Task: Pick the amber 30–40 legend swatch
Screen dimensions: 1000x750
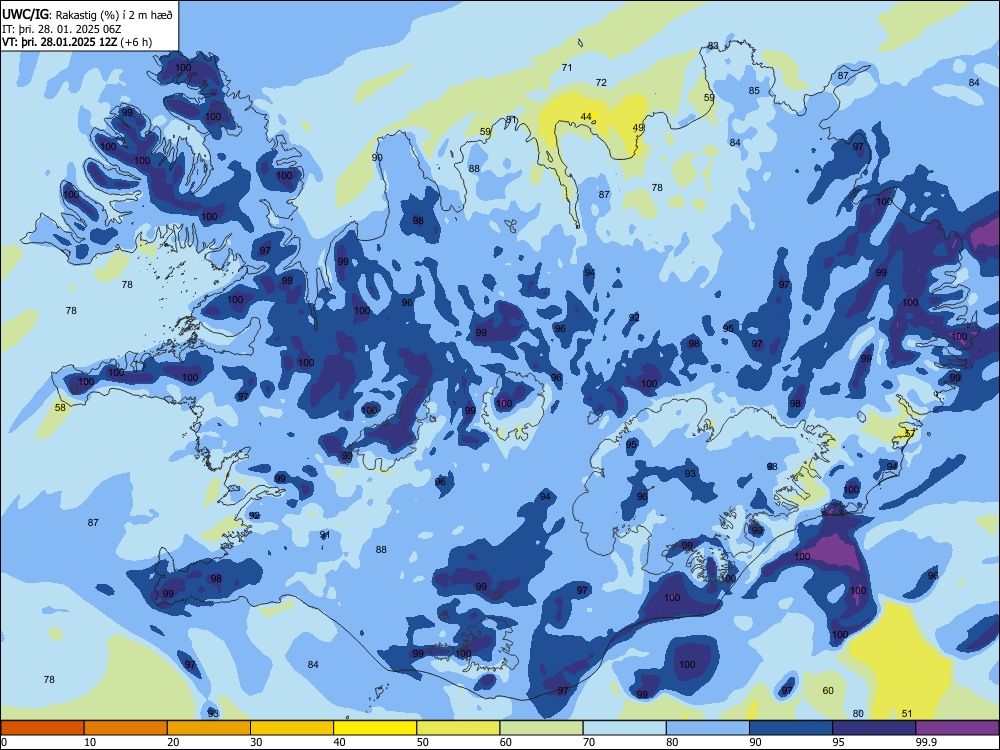Action: (x=292, y=728)
